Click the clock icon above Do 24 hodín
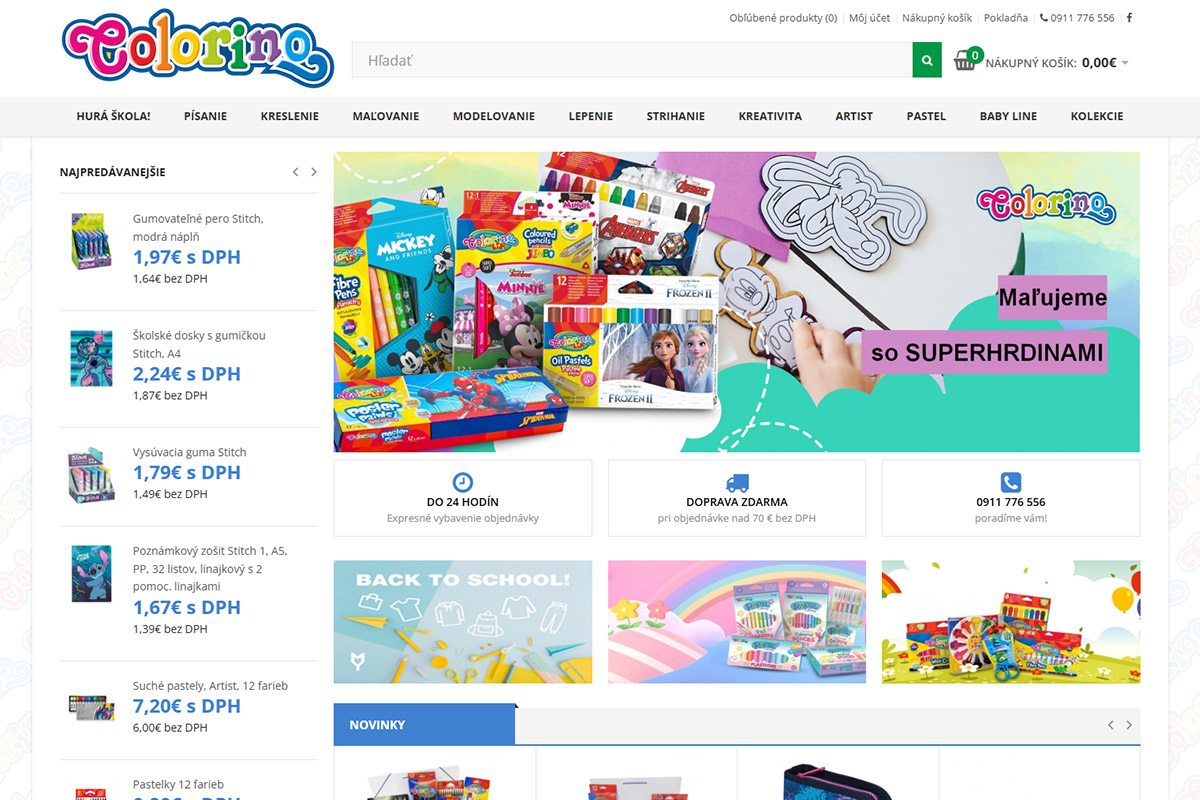1200x800 pixels. (463, 482)
